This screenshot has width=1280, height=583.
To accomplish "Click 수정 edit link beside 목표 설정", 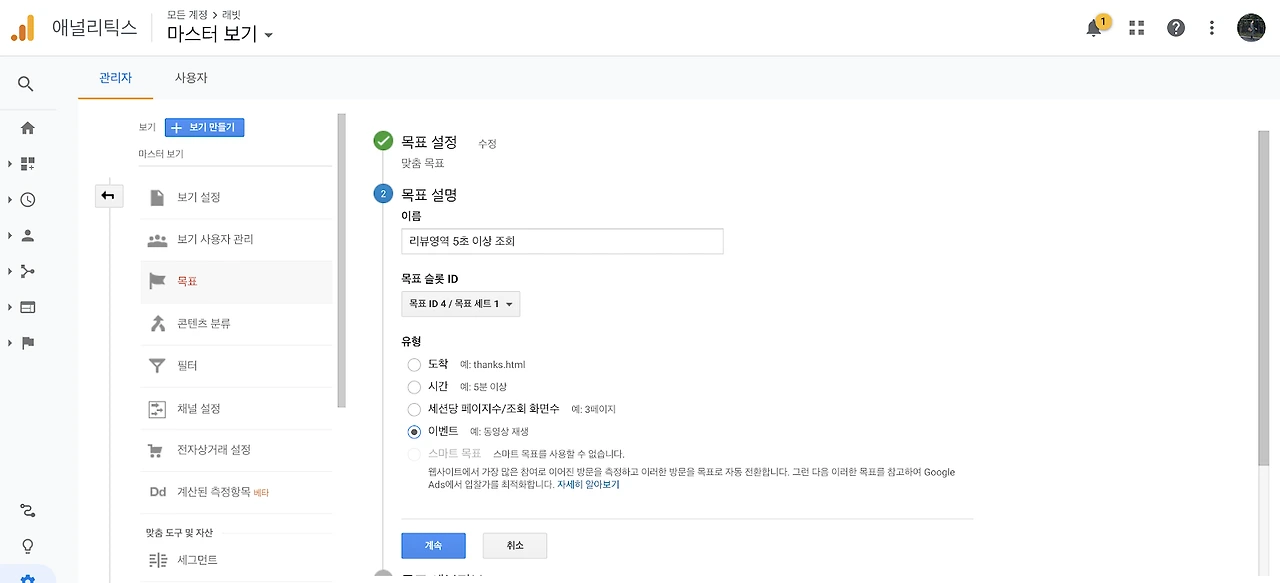I will [487, 144].
